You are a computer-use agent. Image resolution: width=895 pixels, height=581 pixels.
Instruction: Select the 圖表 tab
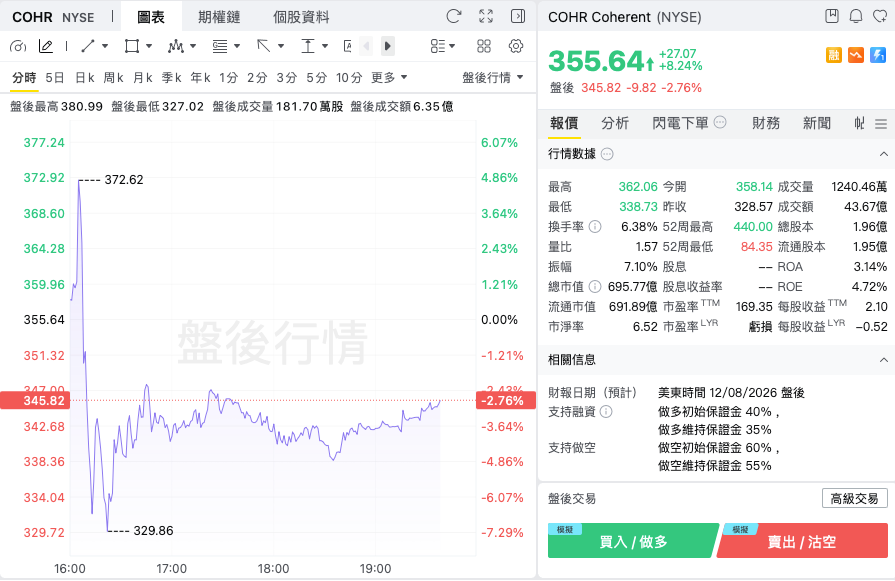tap(151, 17)
